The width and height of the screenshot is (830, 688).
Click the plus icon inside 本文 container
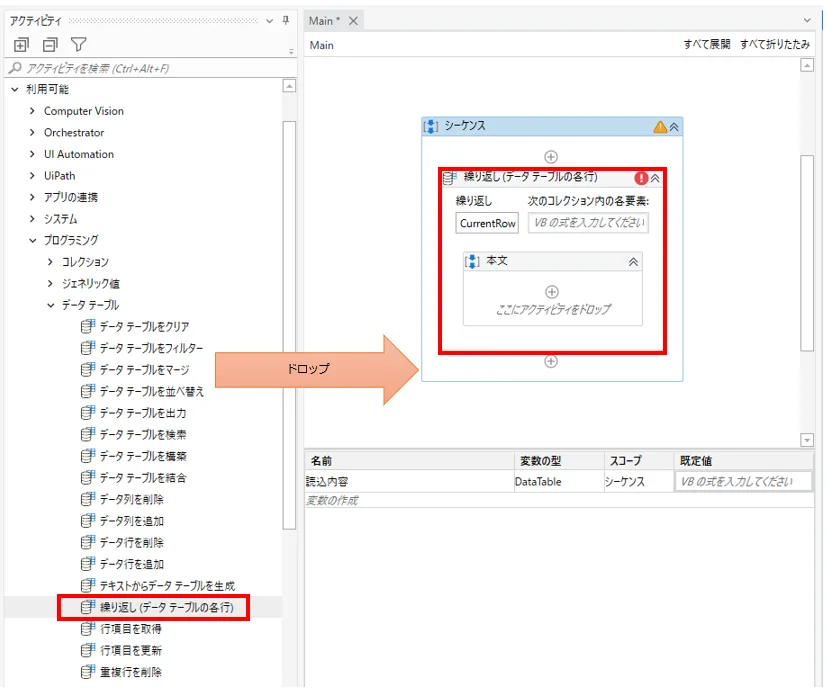pyautogui.click(x=551, y=292)
